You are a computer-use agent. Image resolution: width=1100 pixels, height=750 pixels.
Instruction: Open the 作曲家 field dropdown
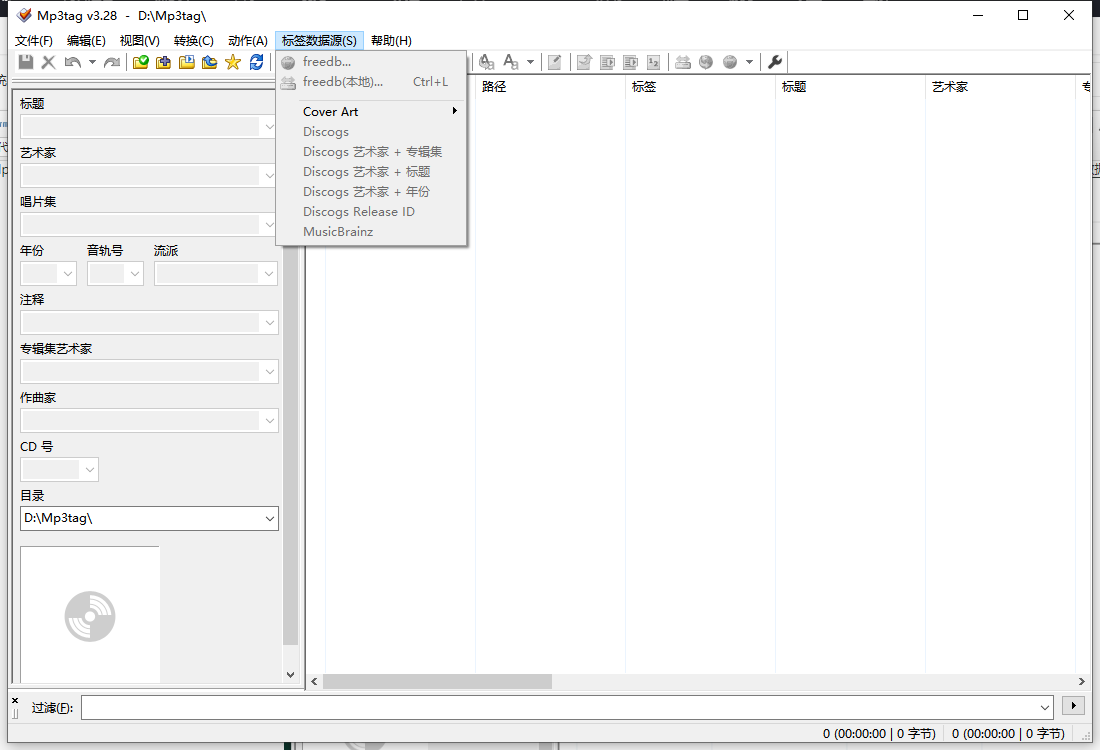[x=269, y=421]
